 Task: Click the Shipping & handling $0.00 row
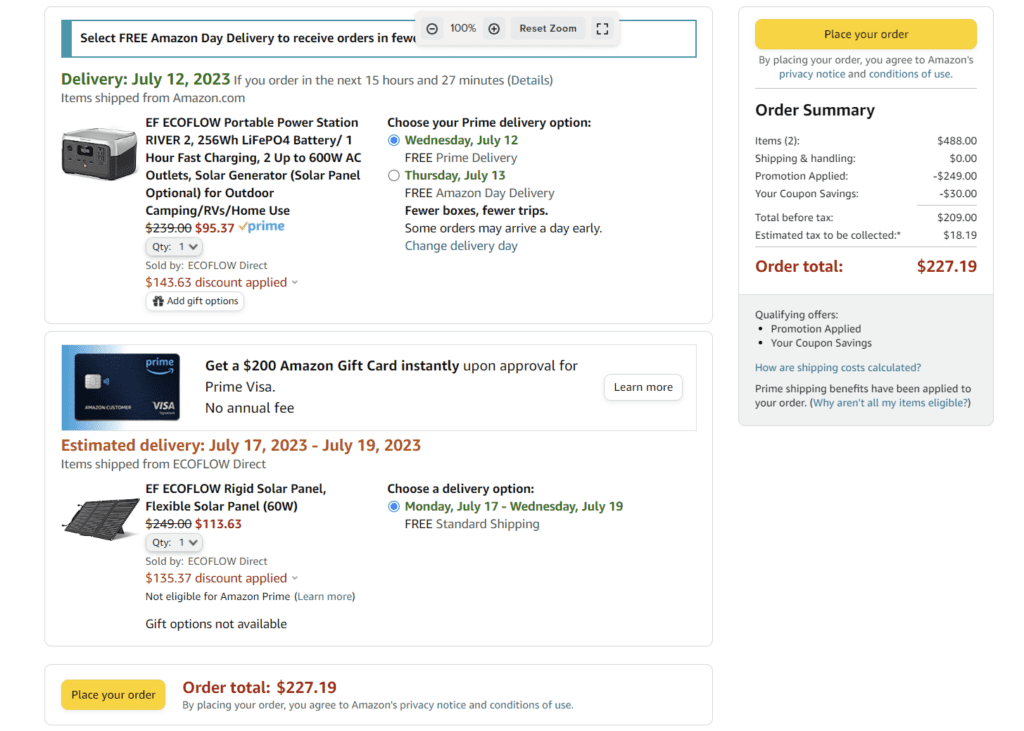point(866,159)
